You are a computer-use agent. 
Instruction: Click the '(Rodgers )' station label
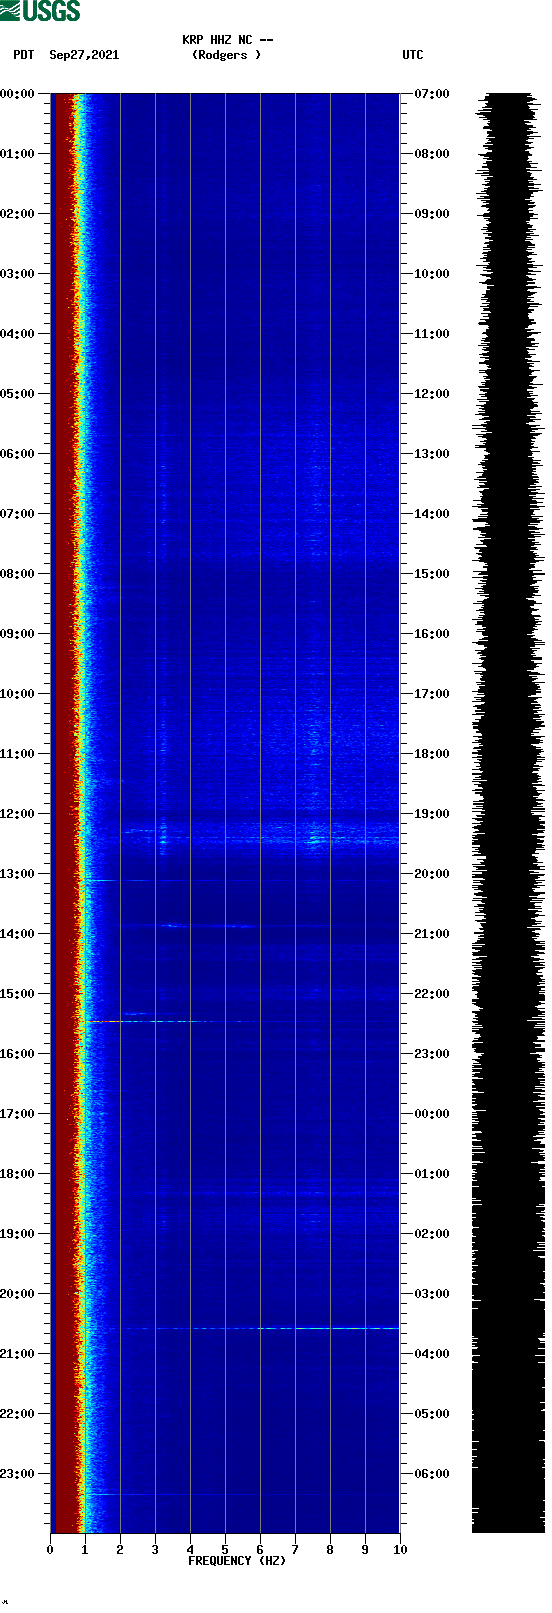coord(226,55)
